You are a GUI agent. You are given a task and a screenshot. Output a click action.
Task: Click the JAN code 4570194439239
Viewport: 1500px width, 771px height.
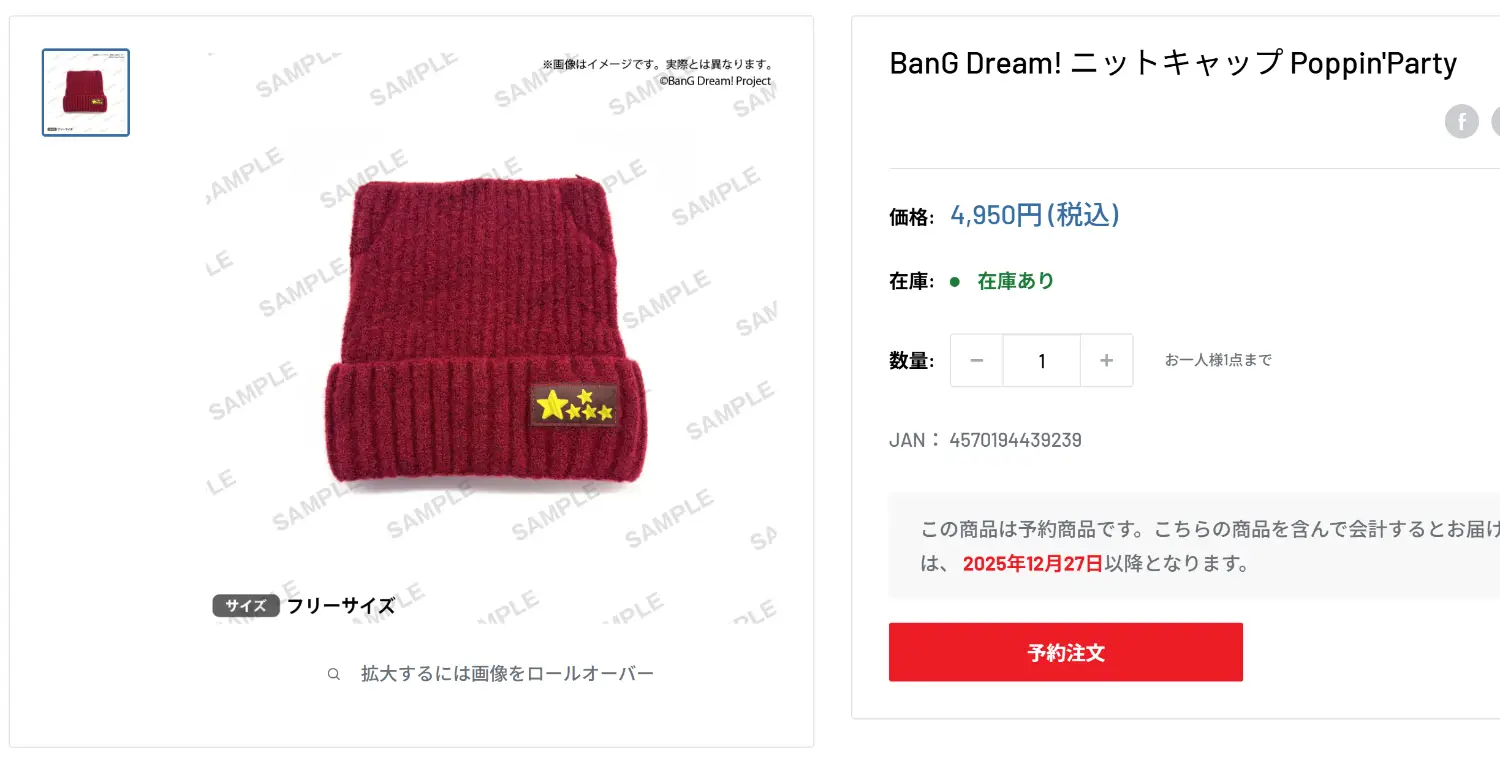coord(1015,440)
